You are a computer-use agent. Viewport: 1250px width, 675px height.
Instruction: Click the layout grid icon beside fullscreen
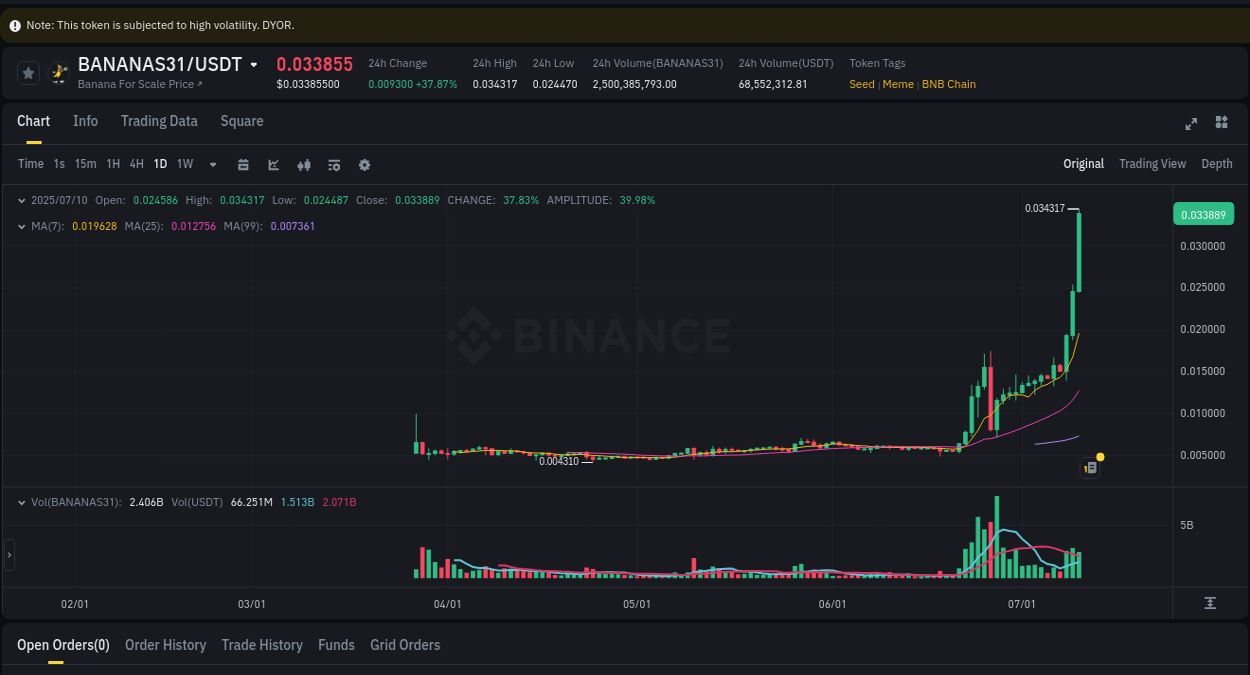point(1221,122)
